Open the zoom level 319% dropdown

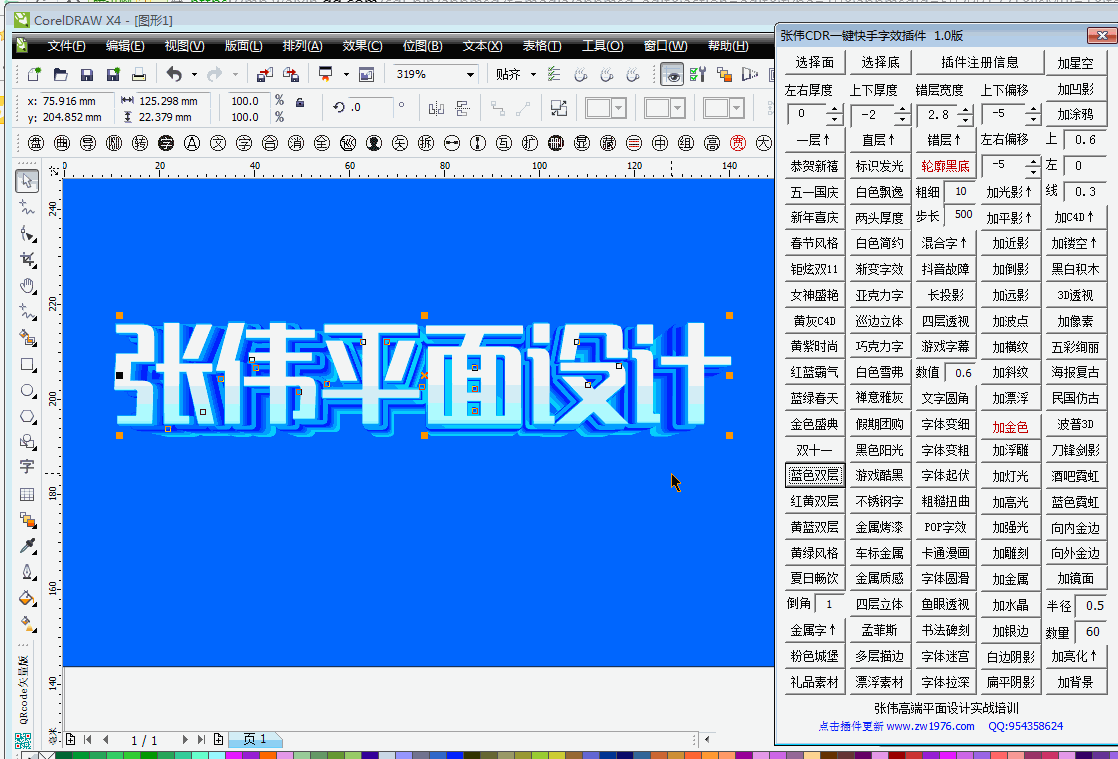coord(470,74)
